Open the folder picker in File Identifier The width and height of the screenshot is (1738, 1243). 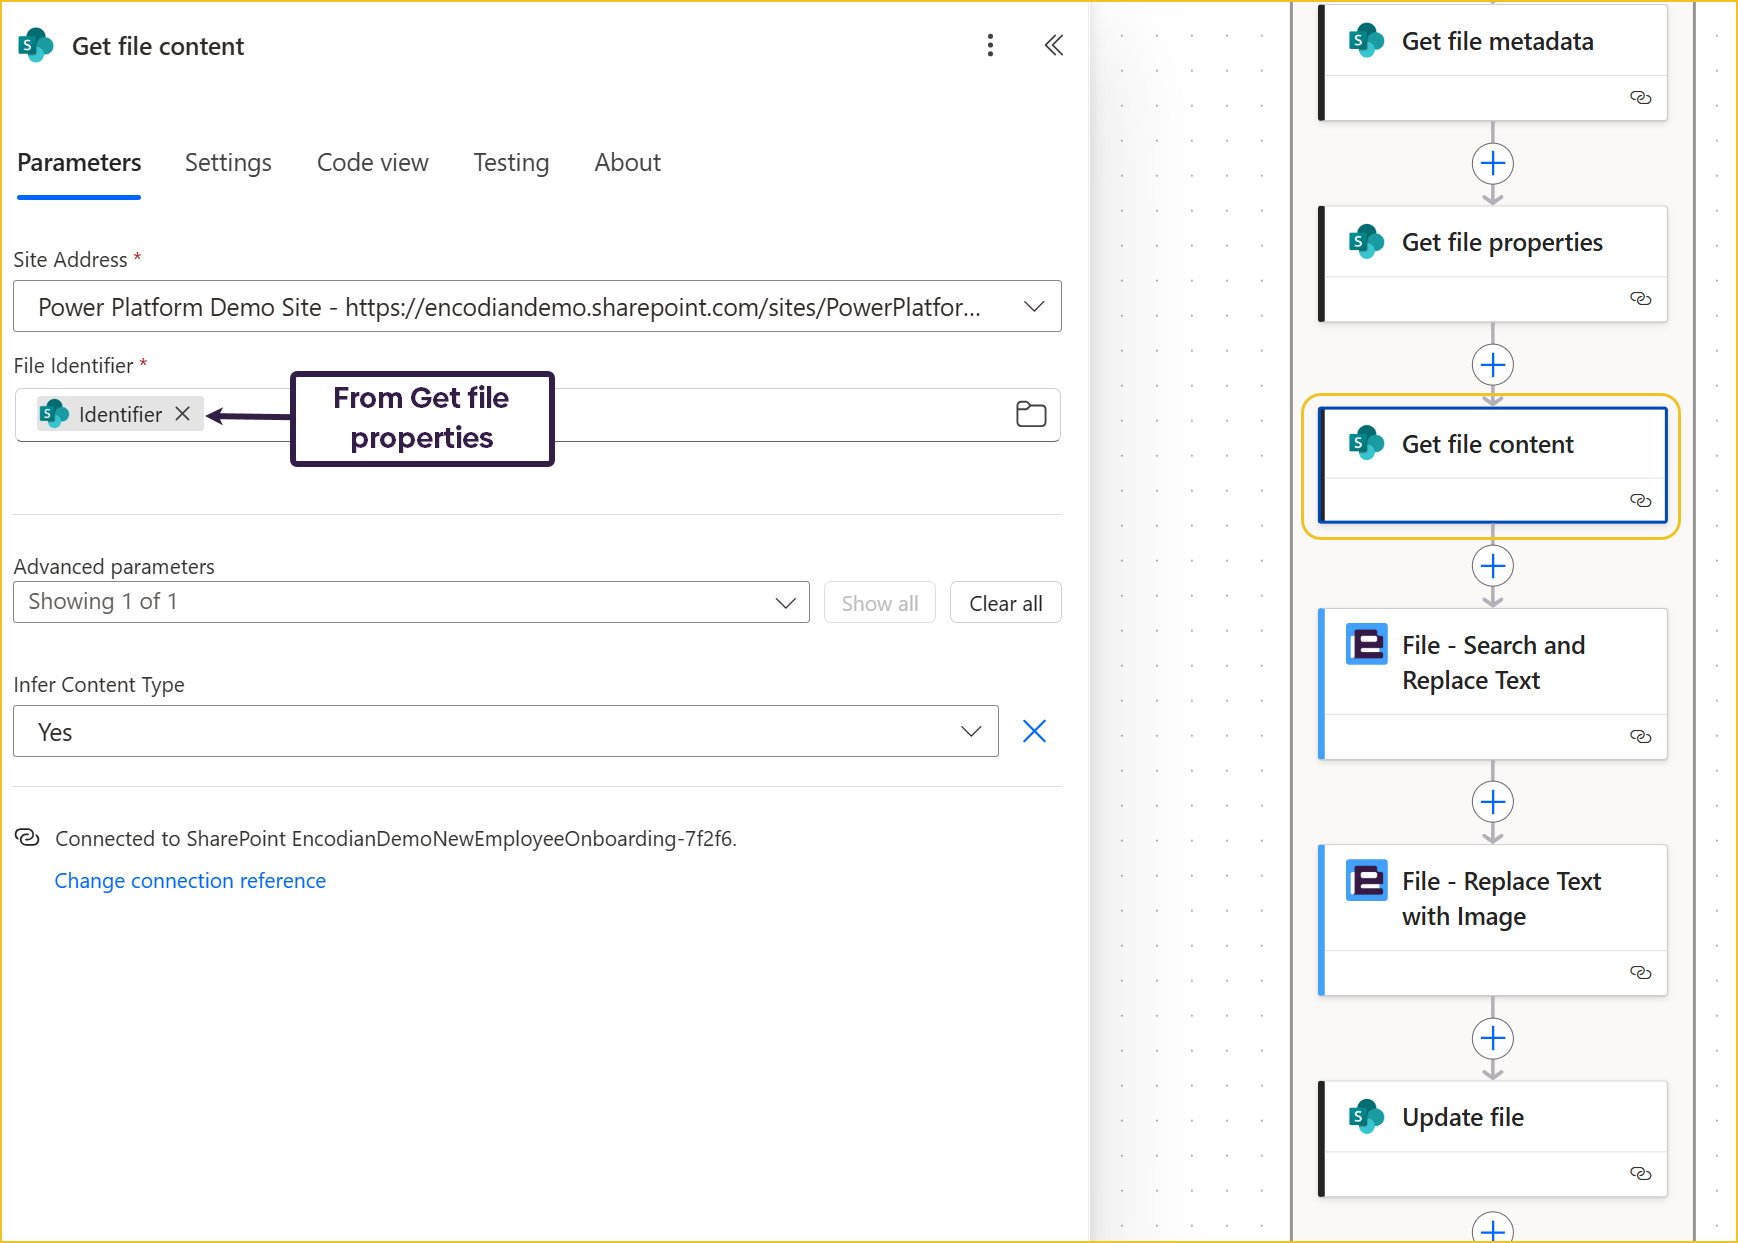click(1030, 414)
